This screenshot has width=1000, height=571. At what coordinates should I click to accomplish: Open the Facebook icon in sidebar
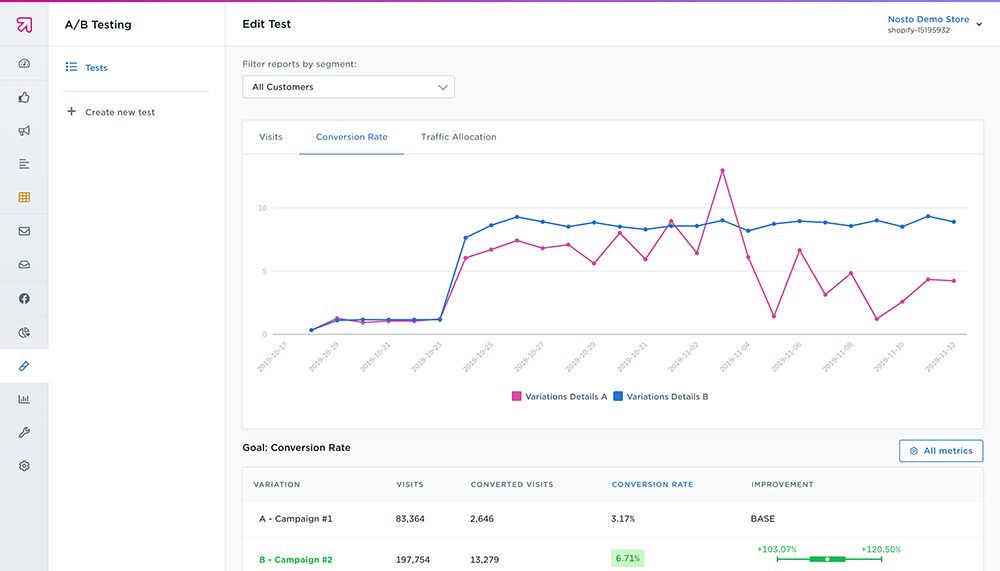(24, 298)
